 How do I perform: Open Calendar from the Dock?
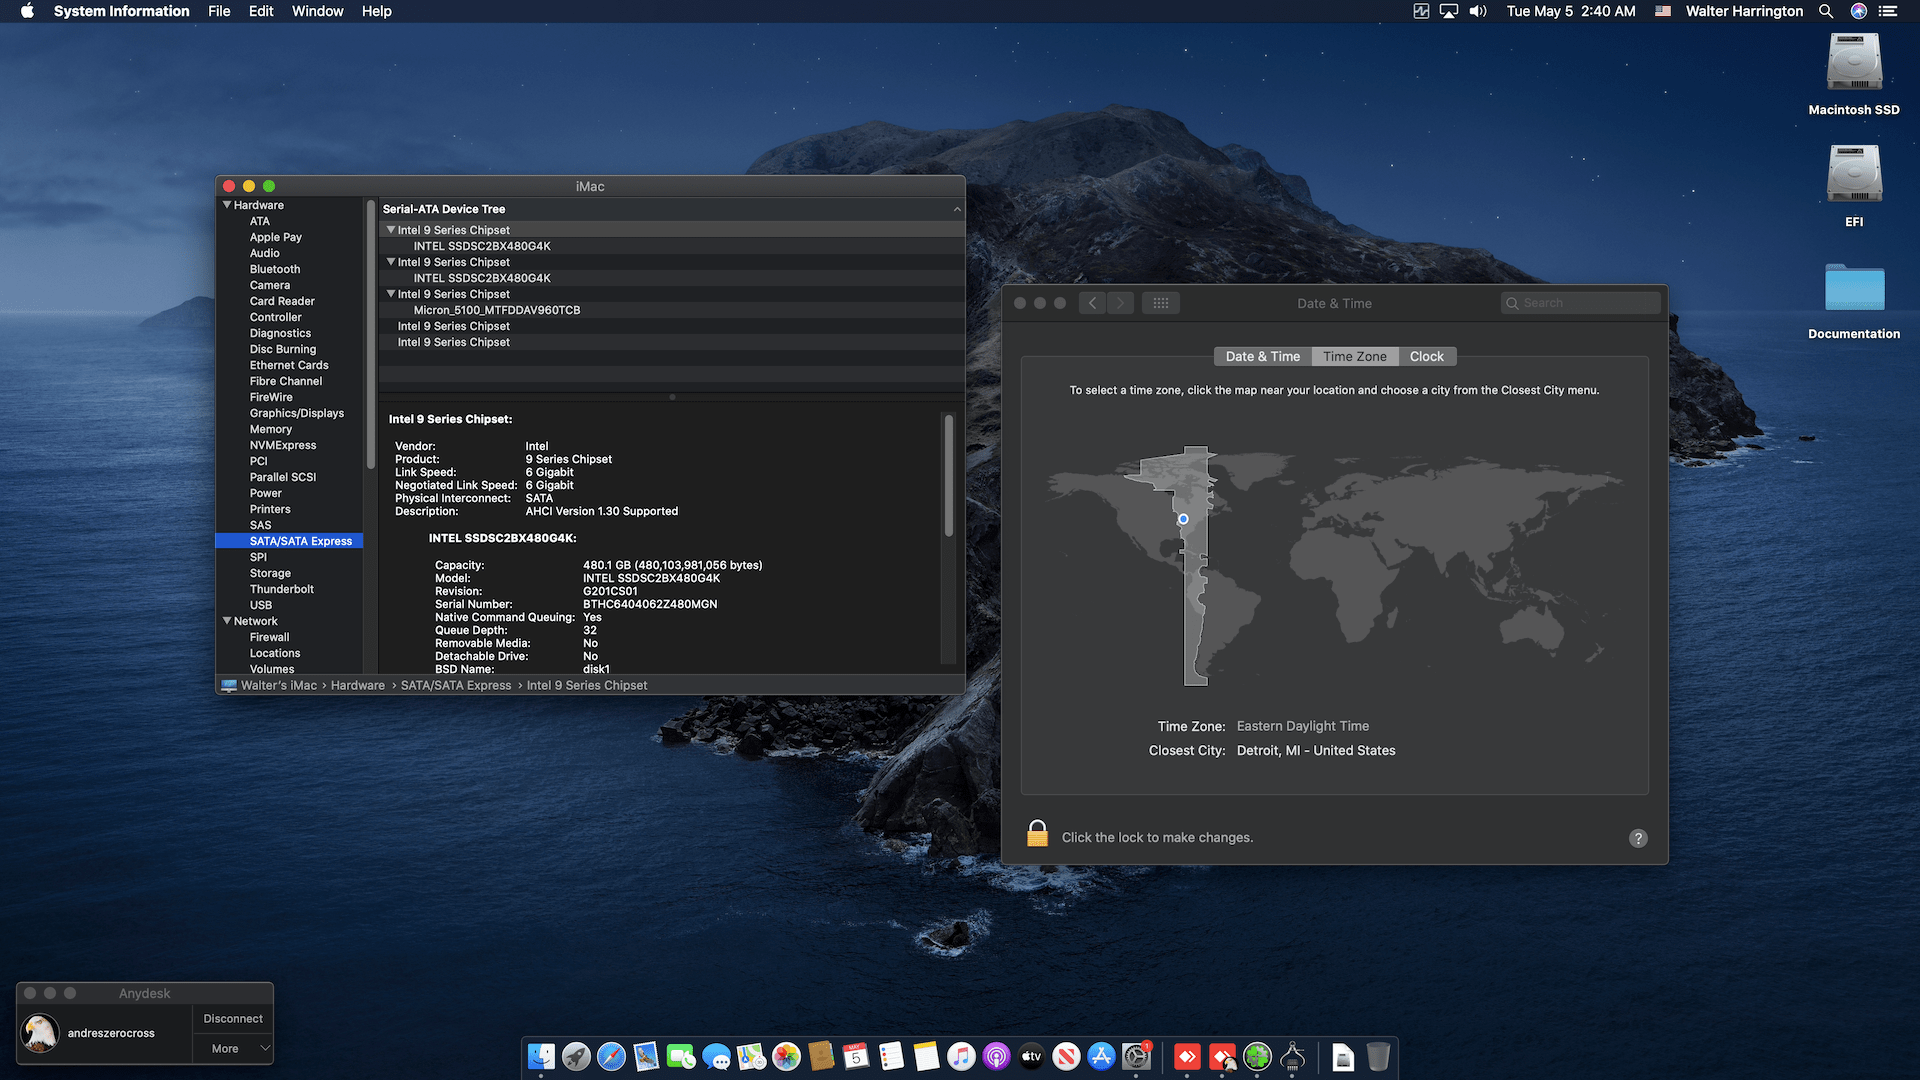(x=856, y=1056)
